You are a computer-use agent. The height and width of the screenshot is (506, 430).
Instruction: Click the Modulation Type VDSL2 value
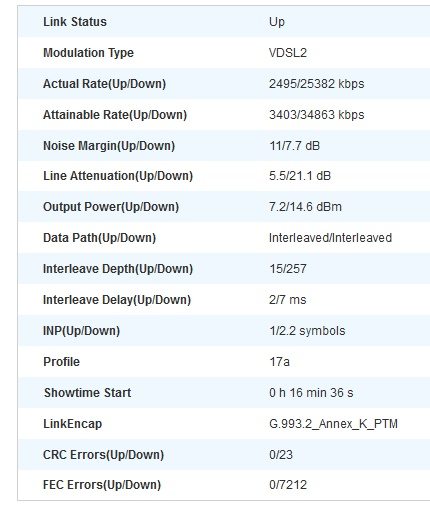click(x=288, y=53)
